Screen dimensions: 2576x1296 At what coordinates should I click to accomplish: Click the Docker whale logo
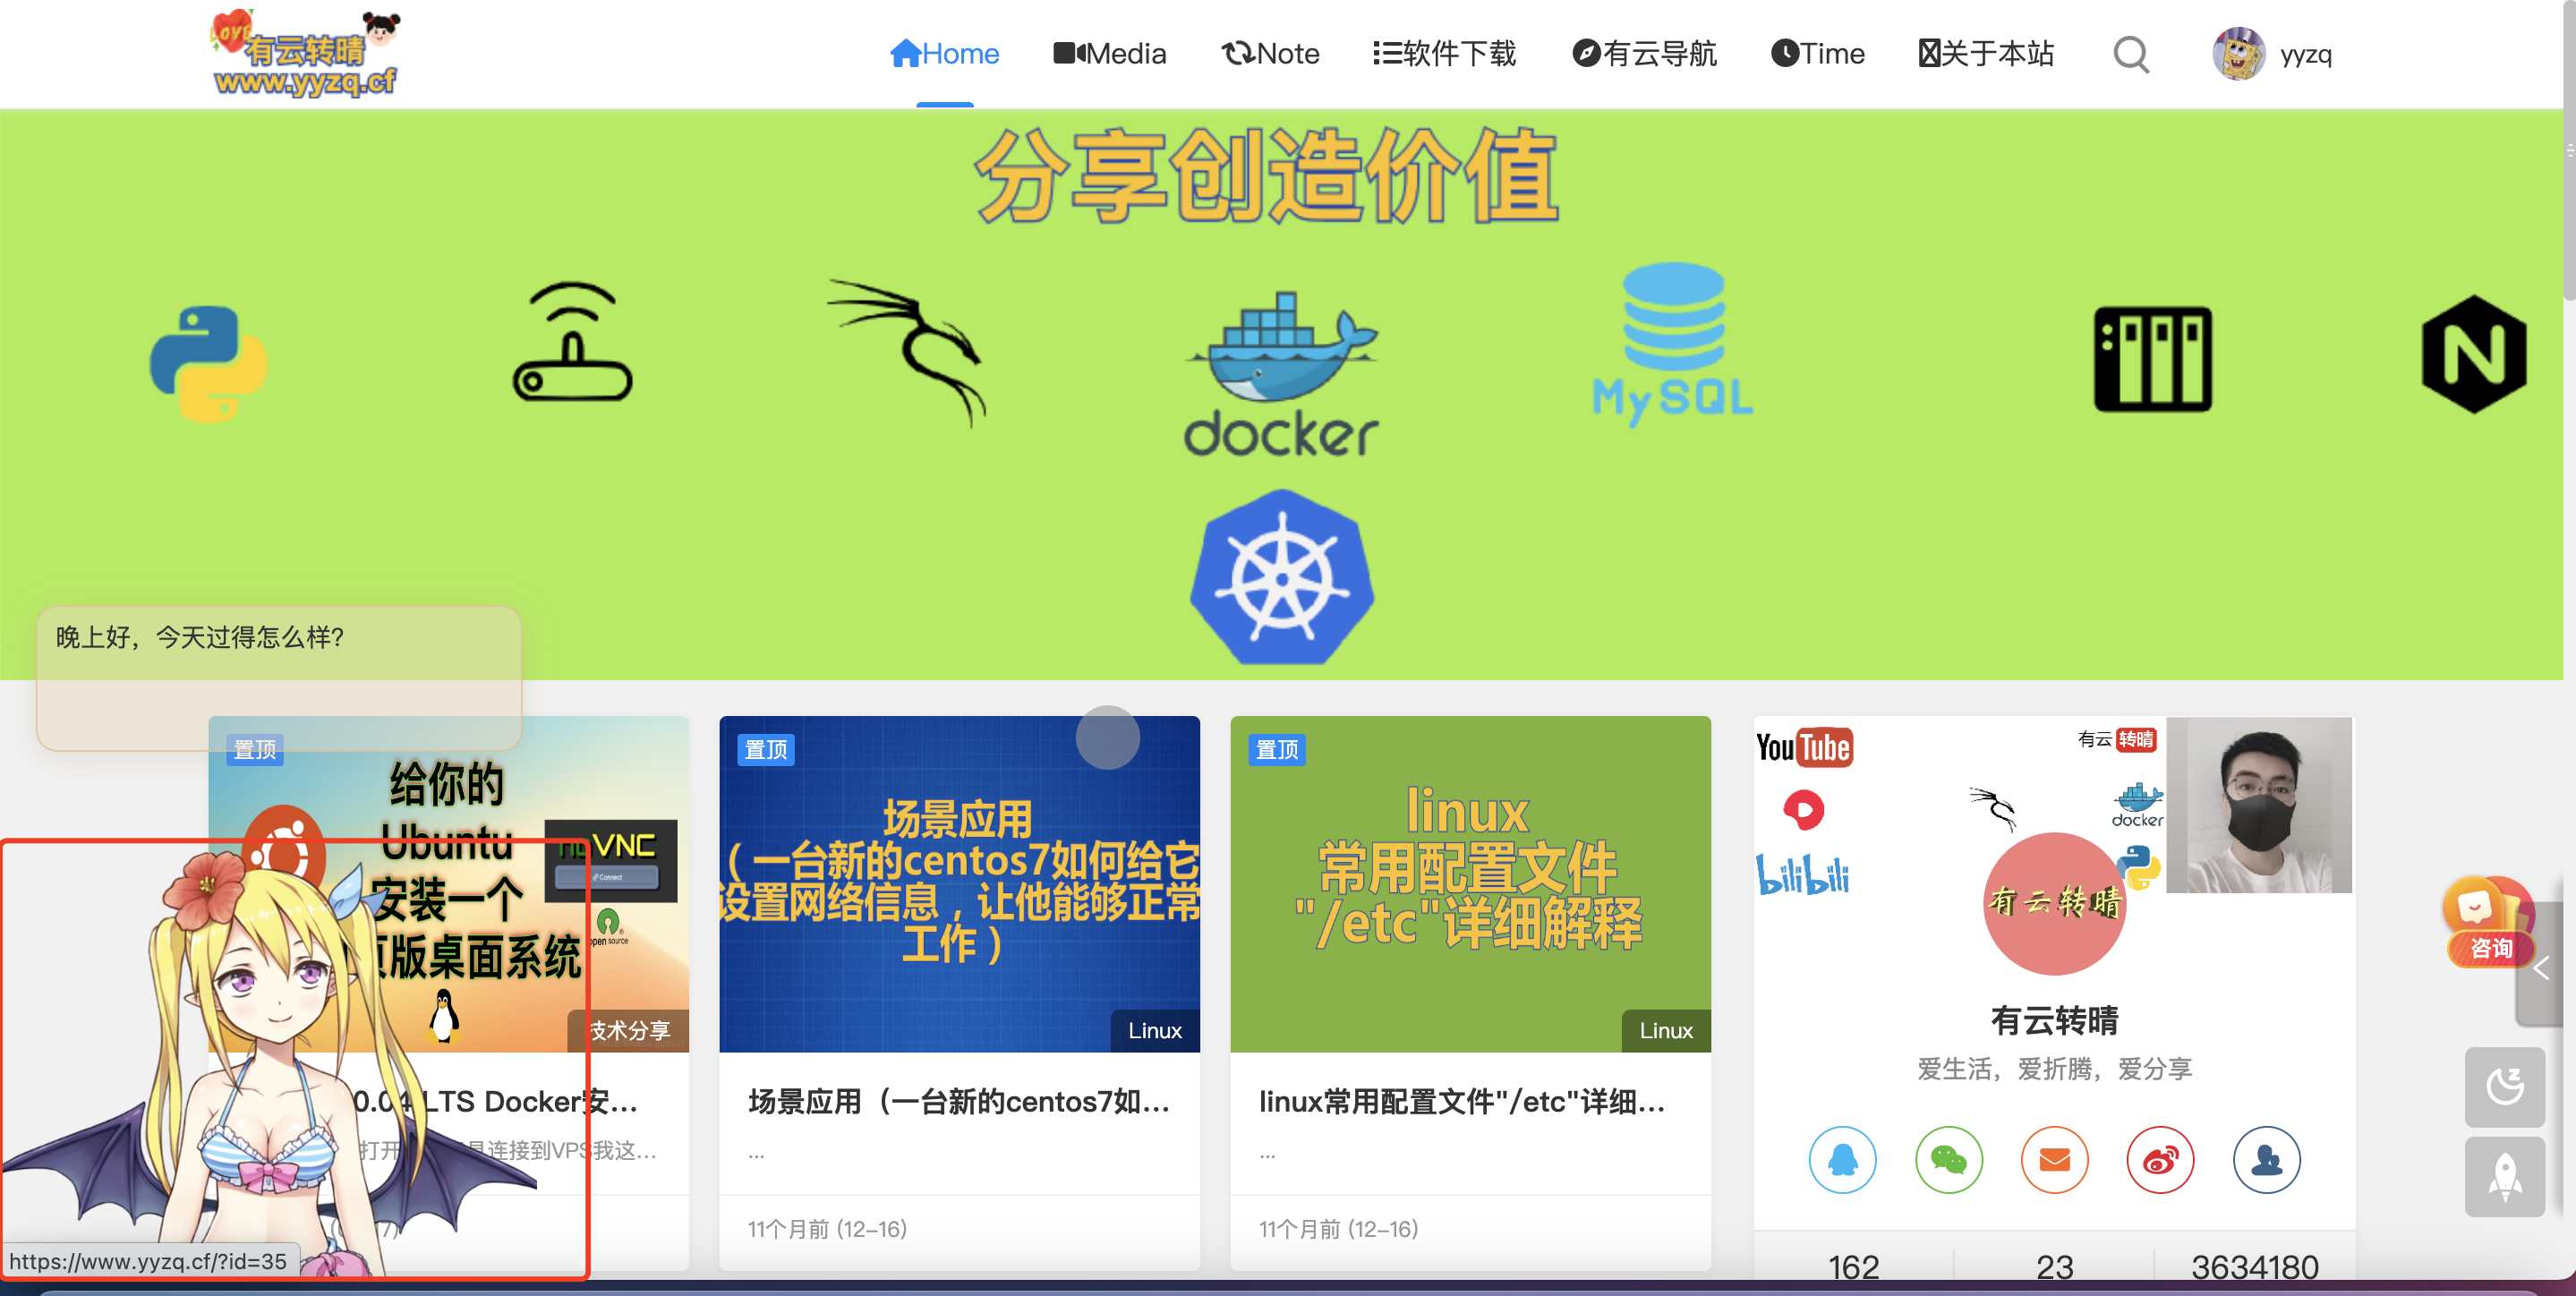[x=1281, y=373]
